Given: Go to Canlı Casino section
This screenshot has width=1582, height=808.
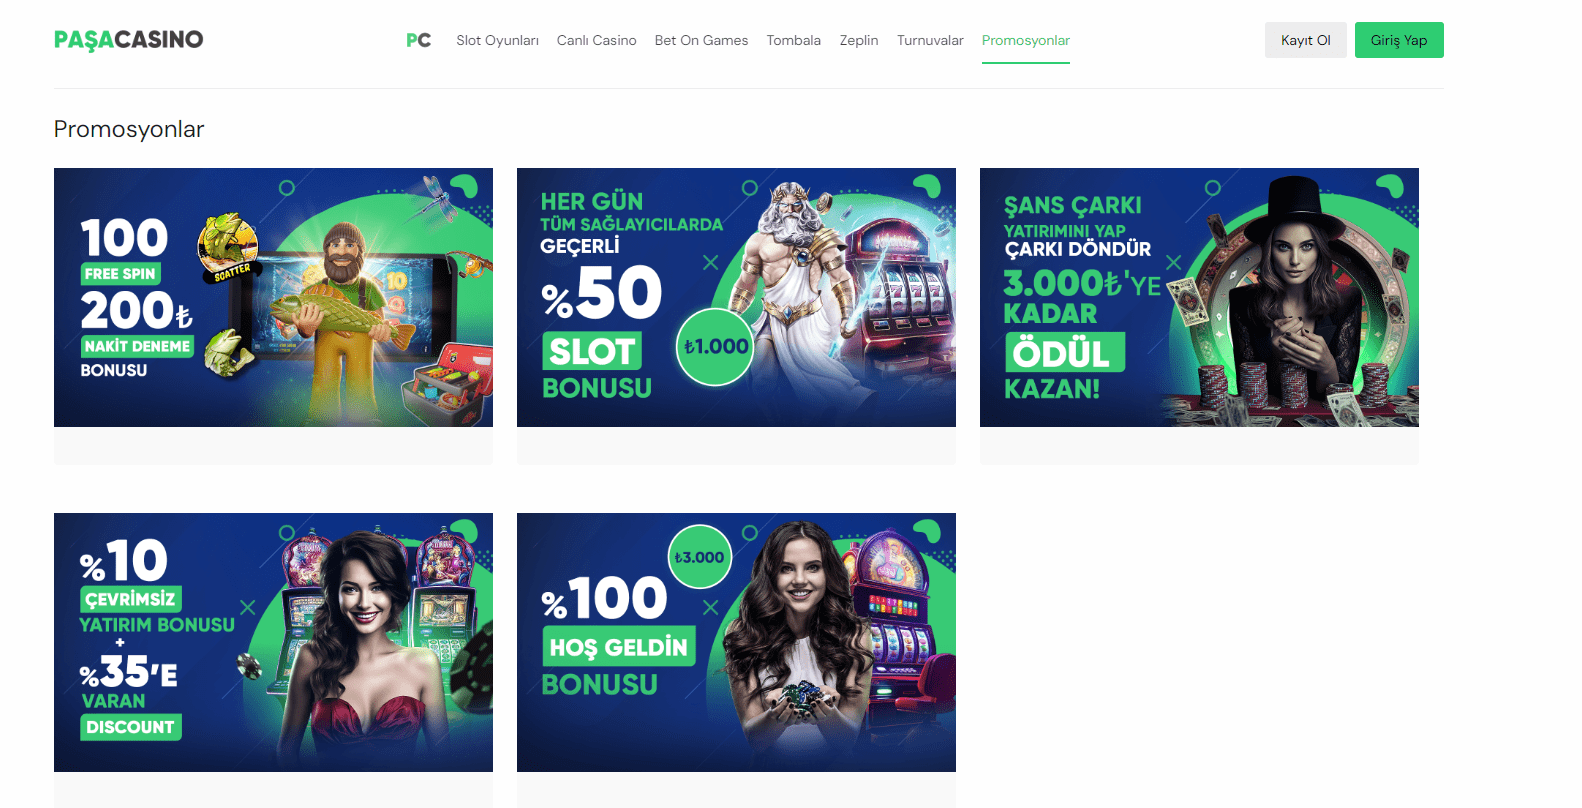Looking at the screenshot, I should point(596,40).
